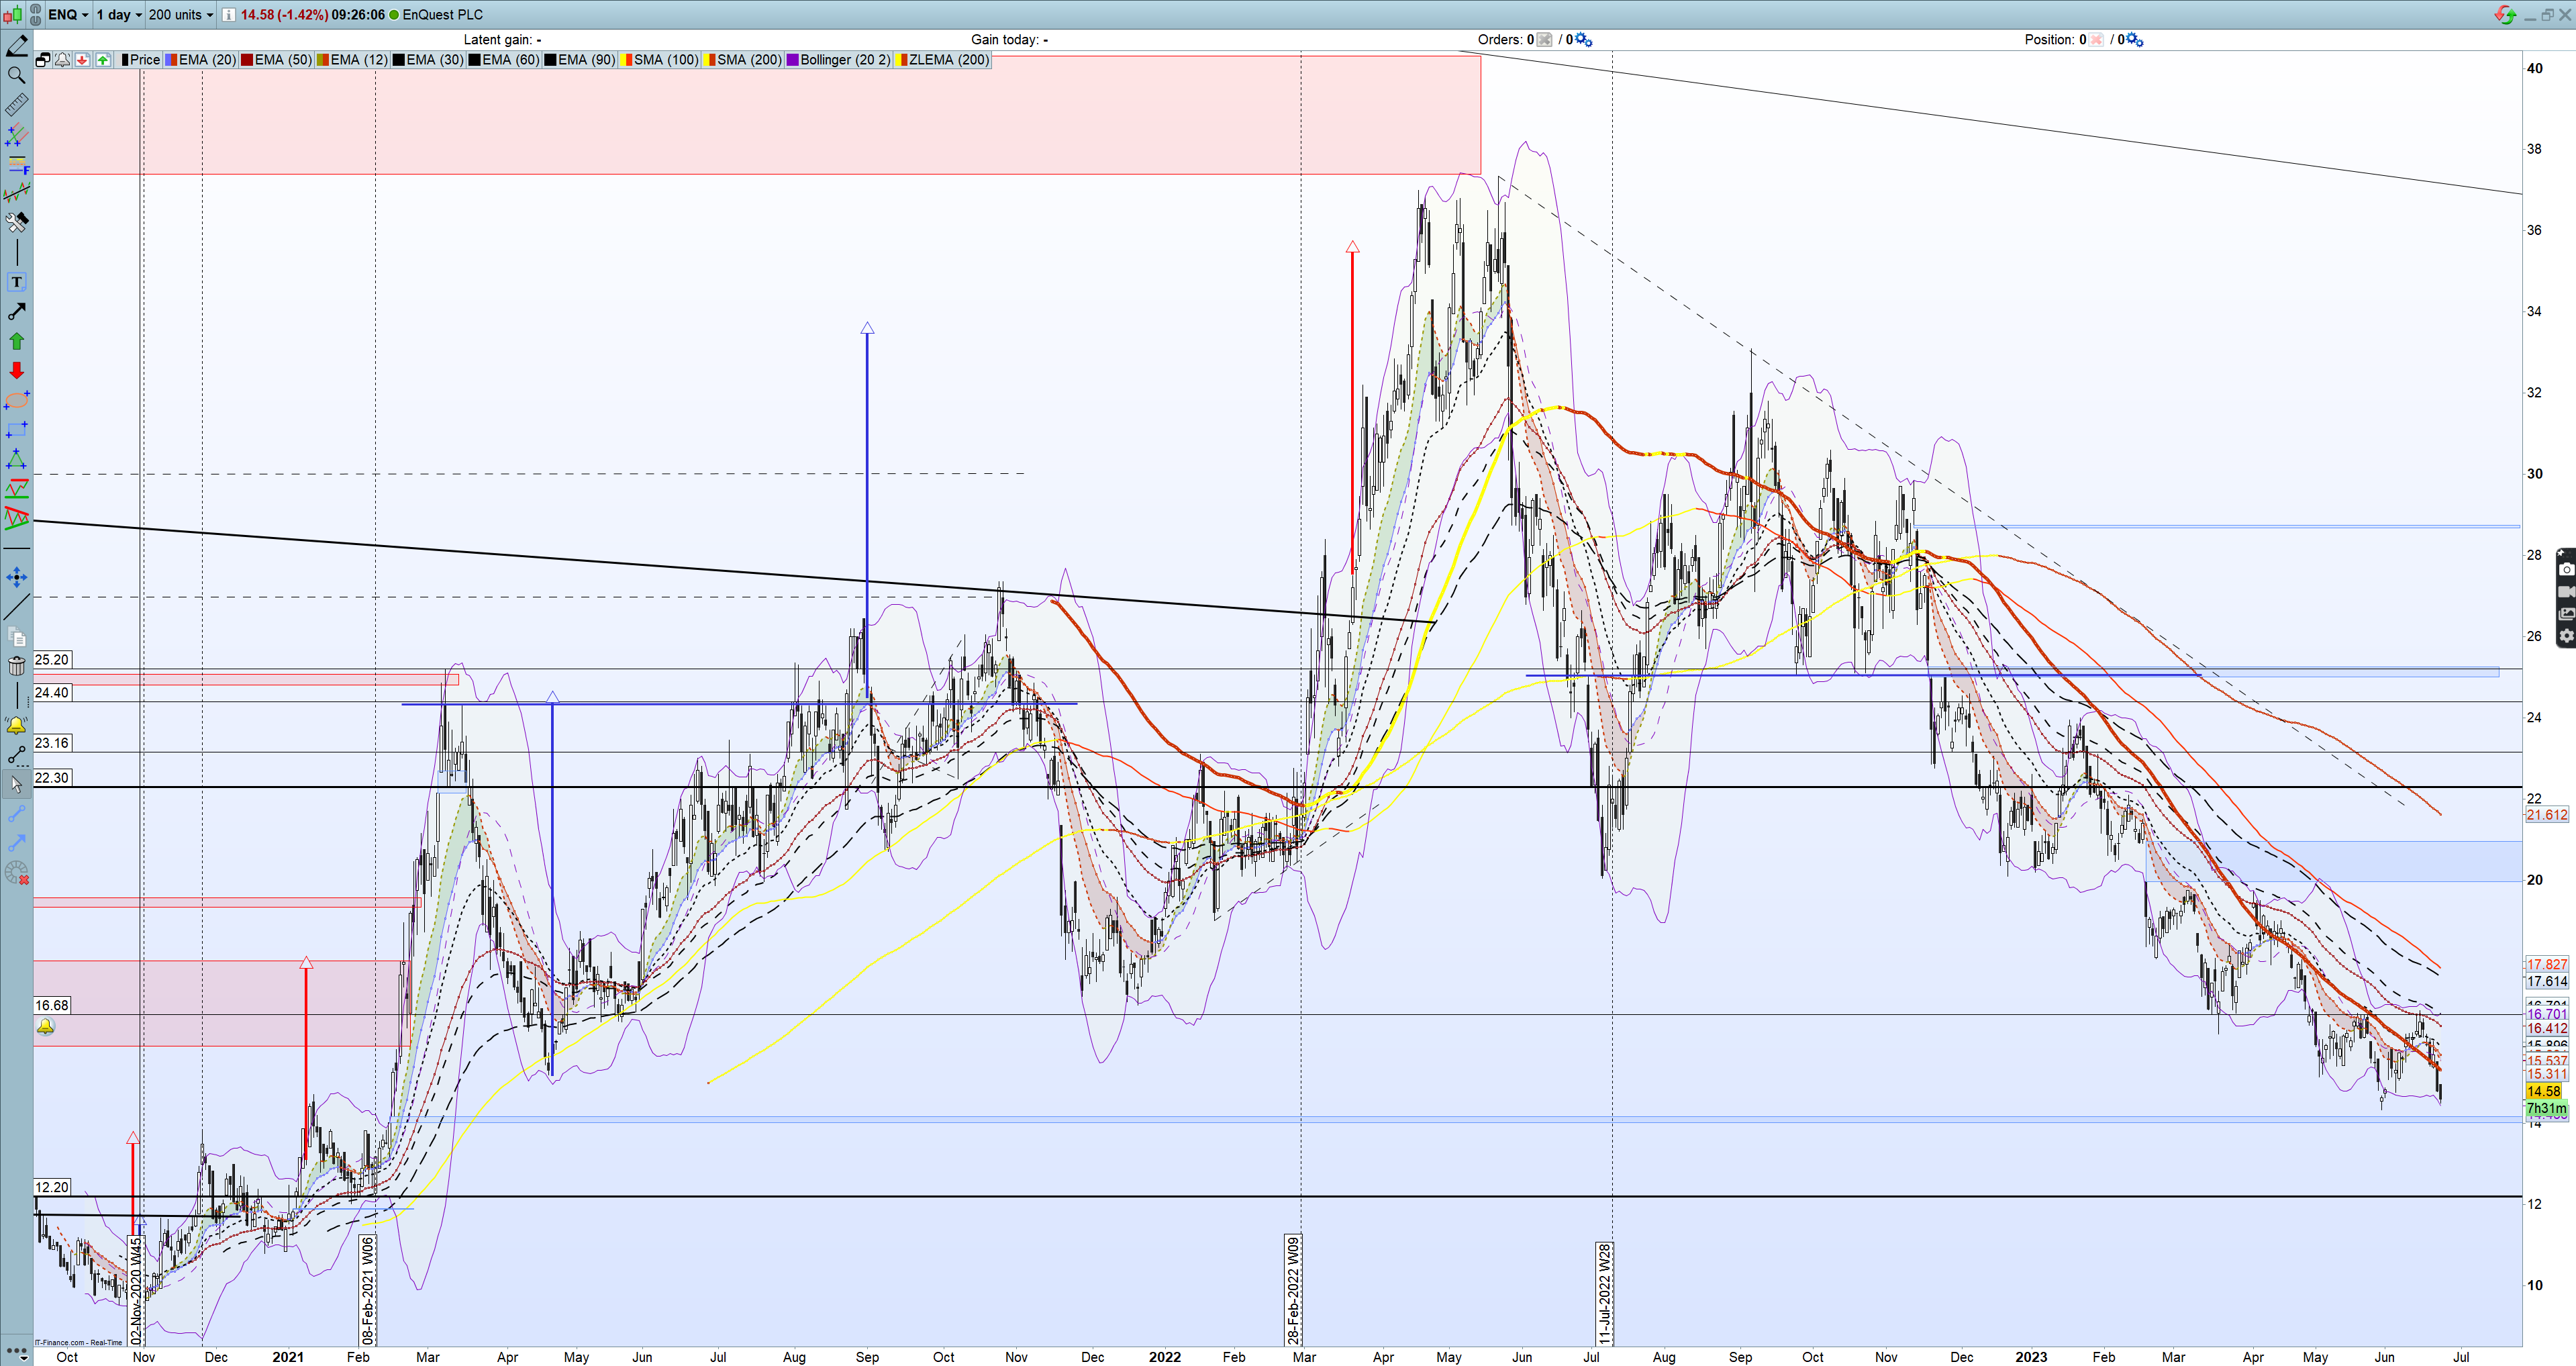Viewport: 2576px width, 1366px height.
Task: Click the 08-Feb-2021 W06 date marker
Action: pos(368,1290)
